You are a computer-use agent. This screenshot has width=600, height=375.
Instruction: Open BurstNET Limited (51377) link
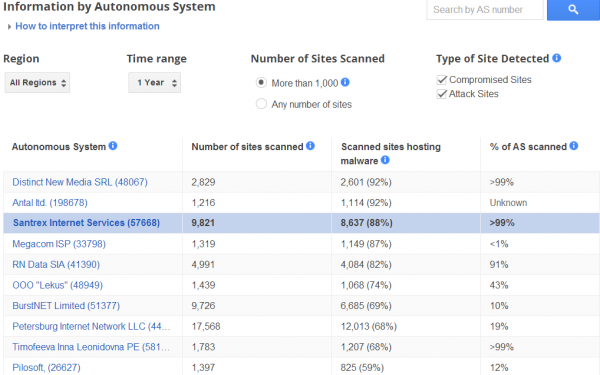[x=66, y=306]
